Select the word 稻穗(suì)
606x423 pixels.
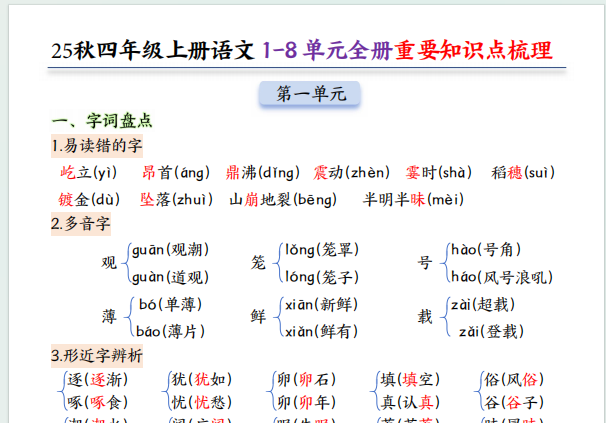[522, 172]
